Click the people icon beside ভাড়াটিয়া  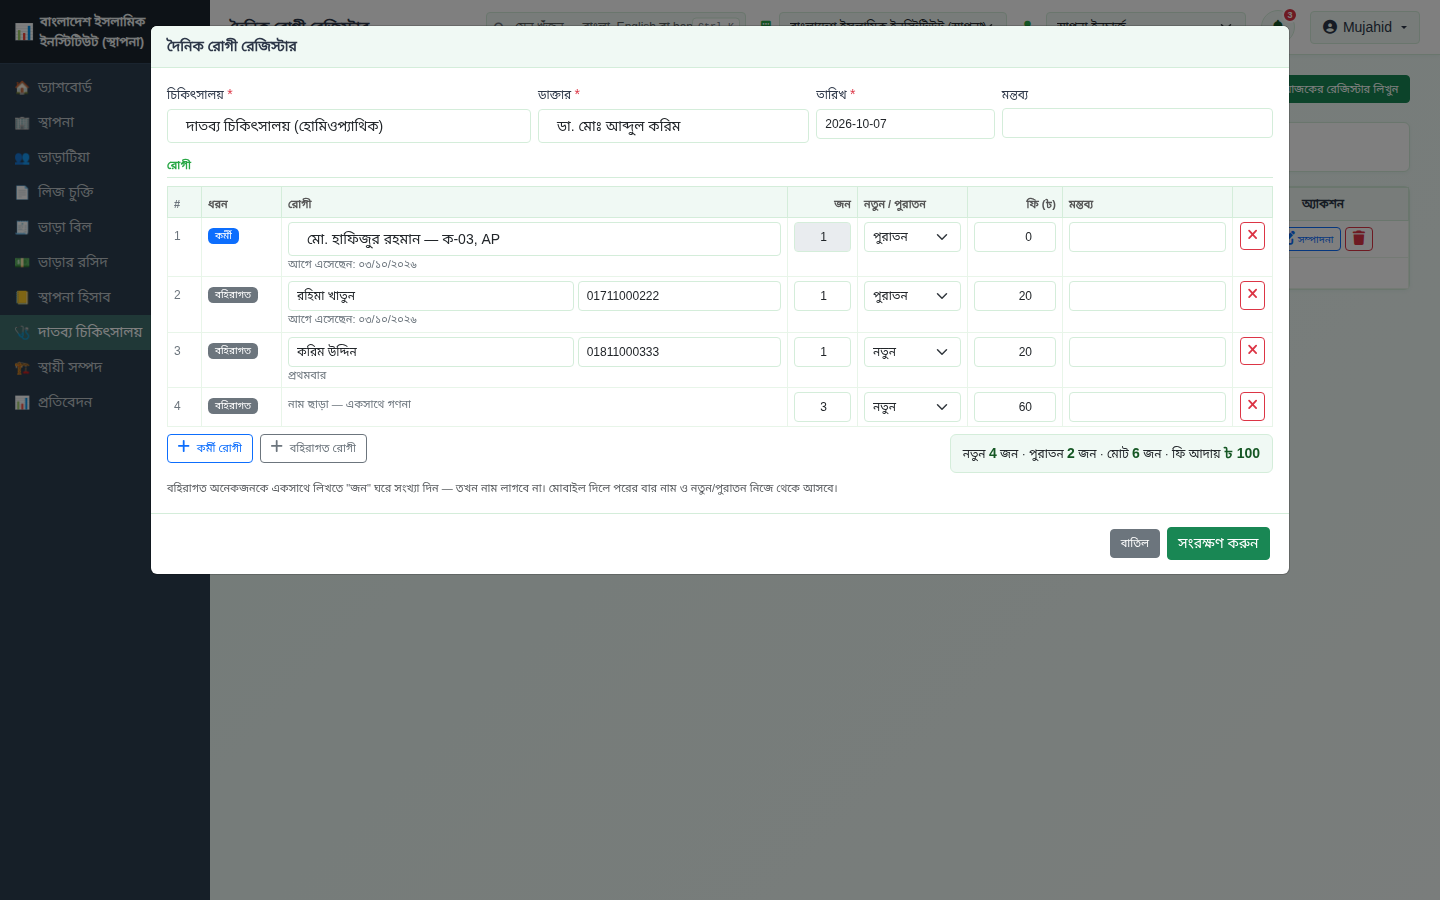point(22,158)
